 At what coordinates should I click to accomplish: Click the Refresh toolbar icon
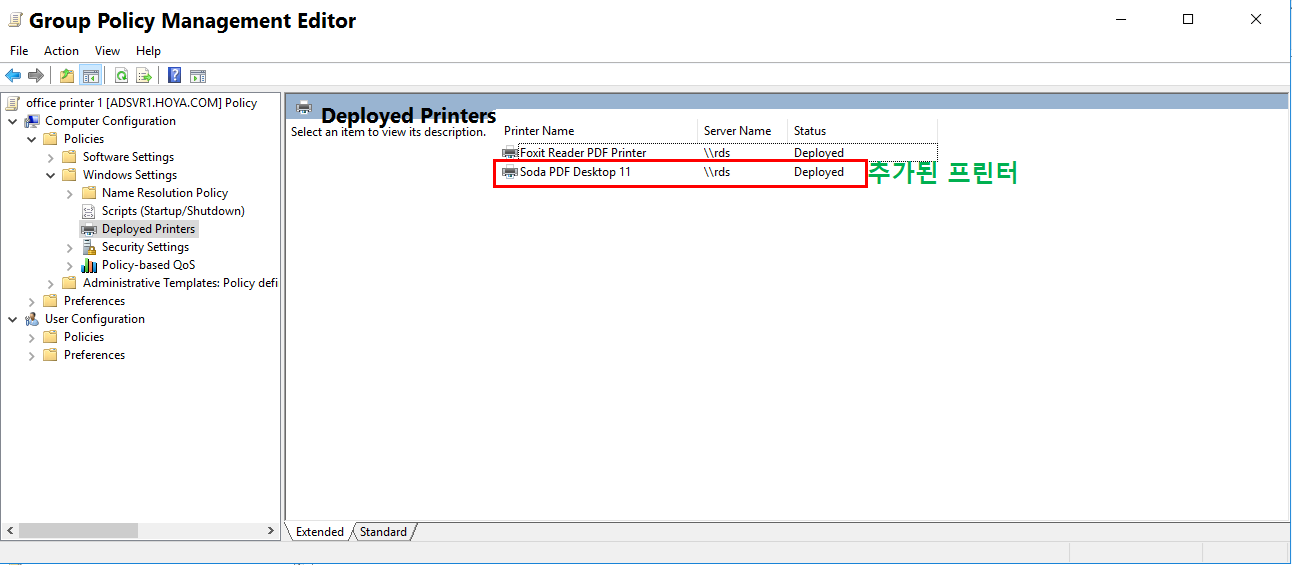pyautogui.click(x=121, y=75)
